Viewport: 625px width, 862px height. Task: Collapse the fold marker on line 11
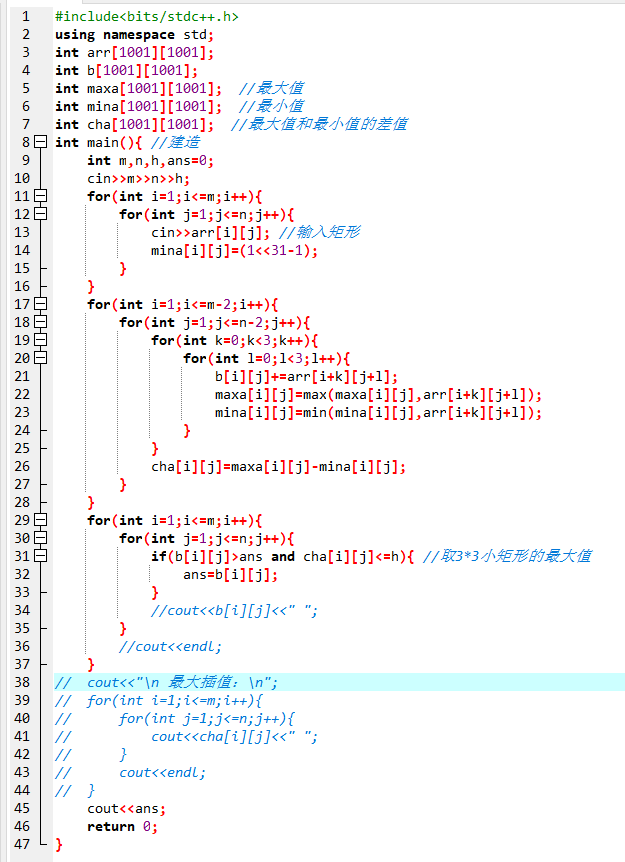[x=40, y=197]
